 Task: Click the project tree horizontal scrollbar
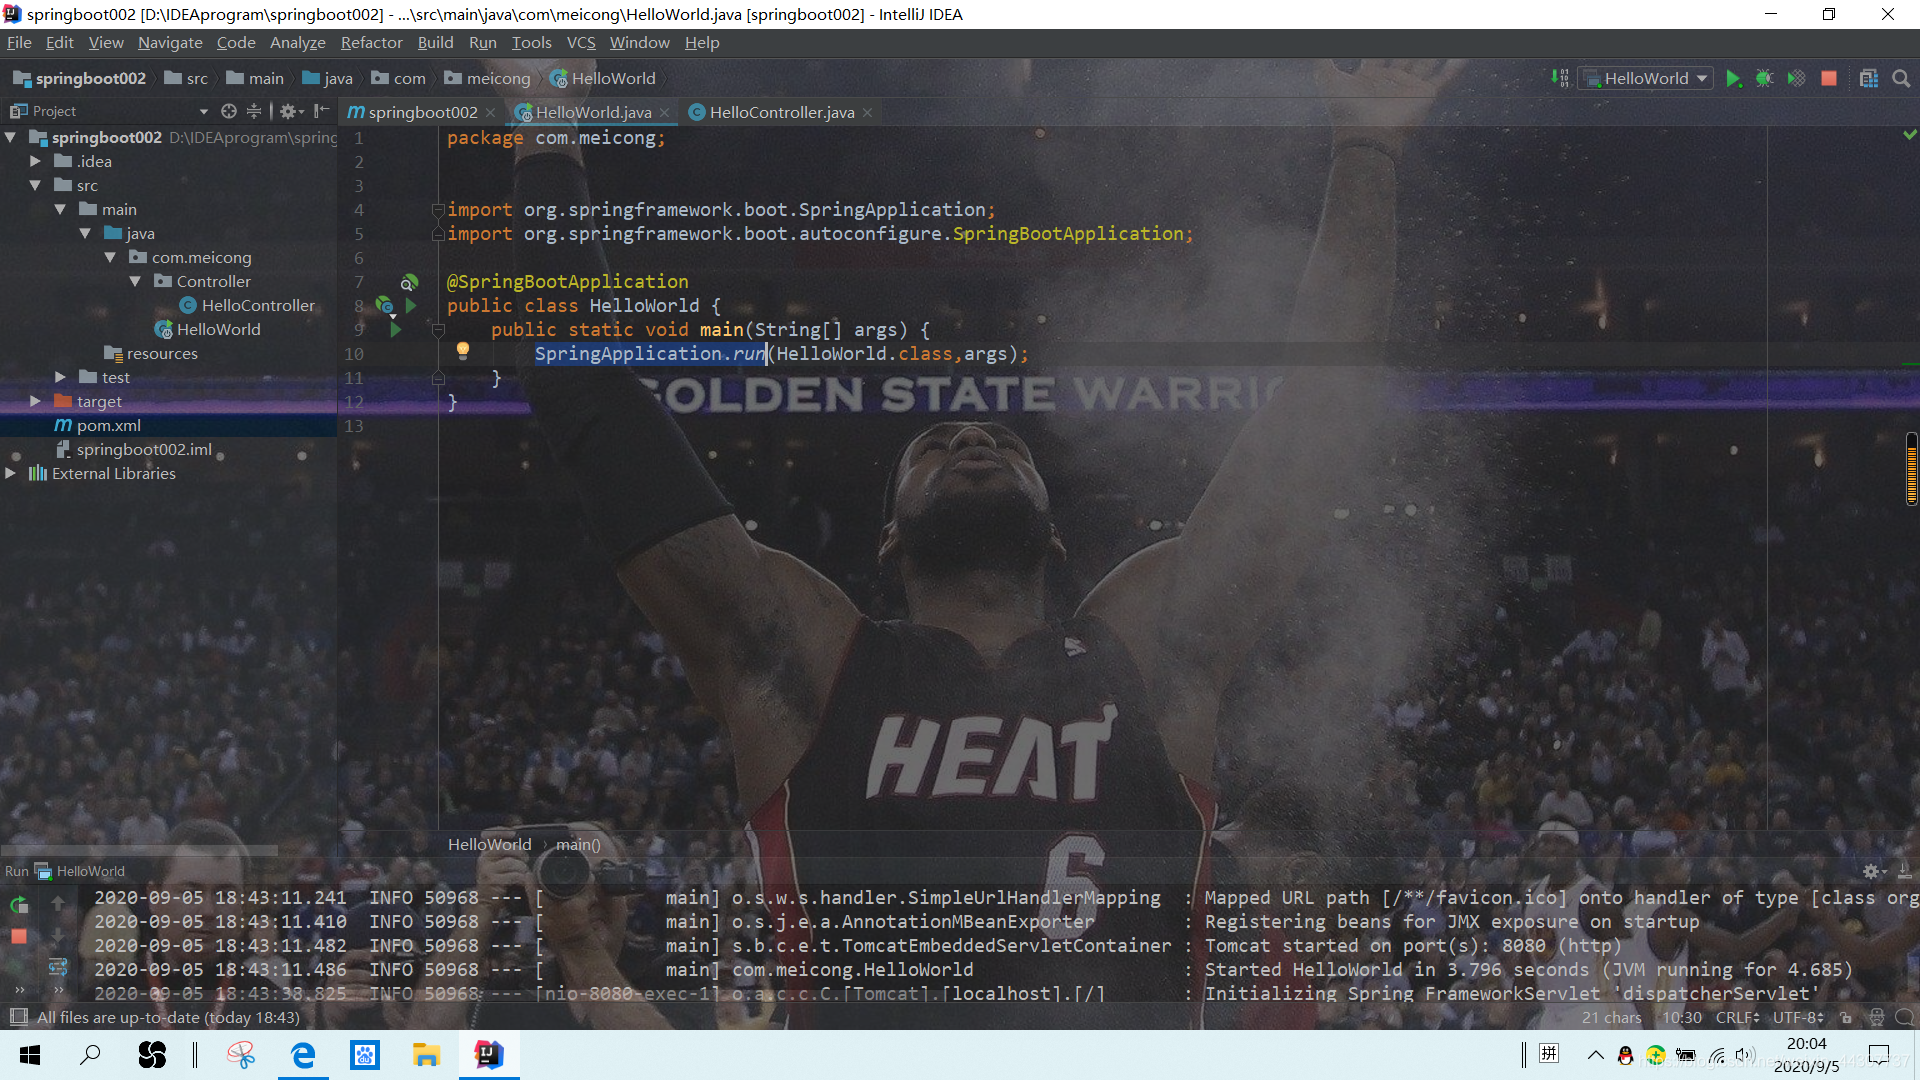[x=139, y=851]
